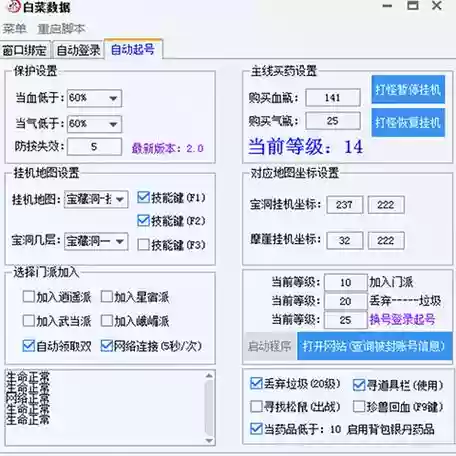456x456 pixels.
Task: Click 打怪恢复挂机 button
Action: [x=408, y=123]
